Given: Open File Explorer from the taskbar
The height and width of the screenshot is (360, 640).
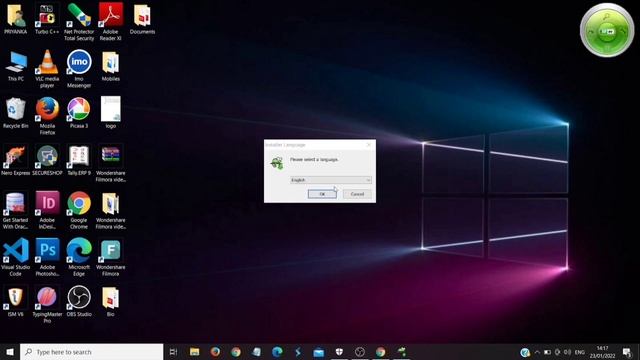Looking at the screenshot, I should point(195,352).
